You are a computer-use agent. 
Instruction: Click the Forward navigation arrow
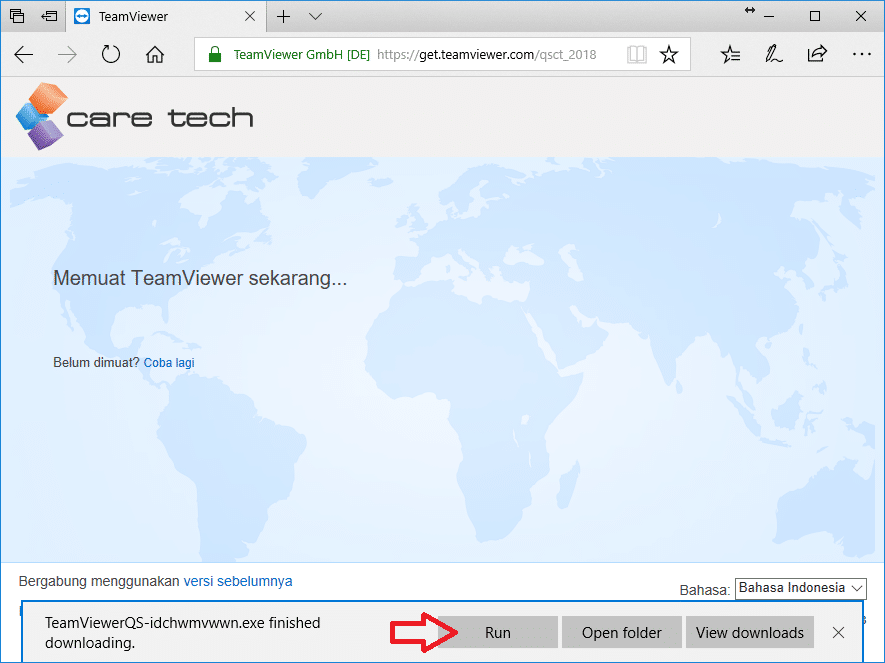[x=67, y=55]
